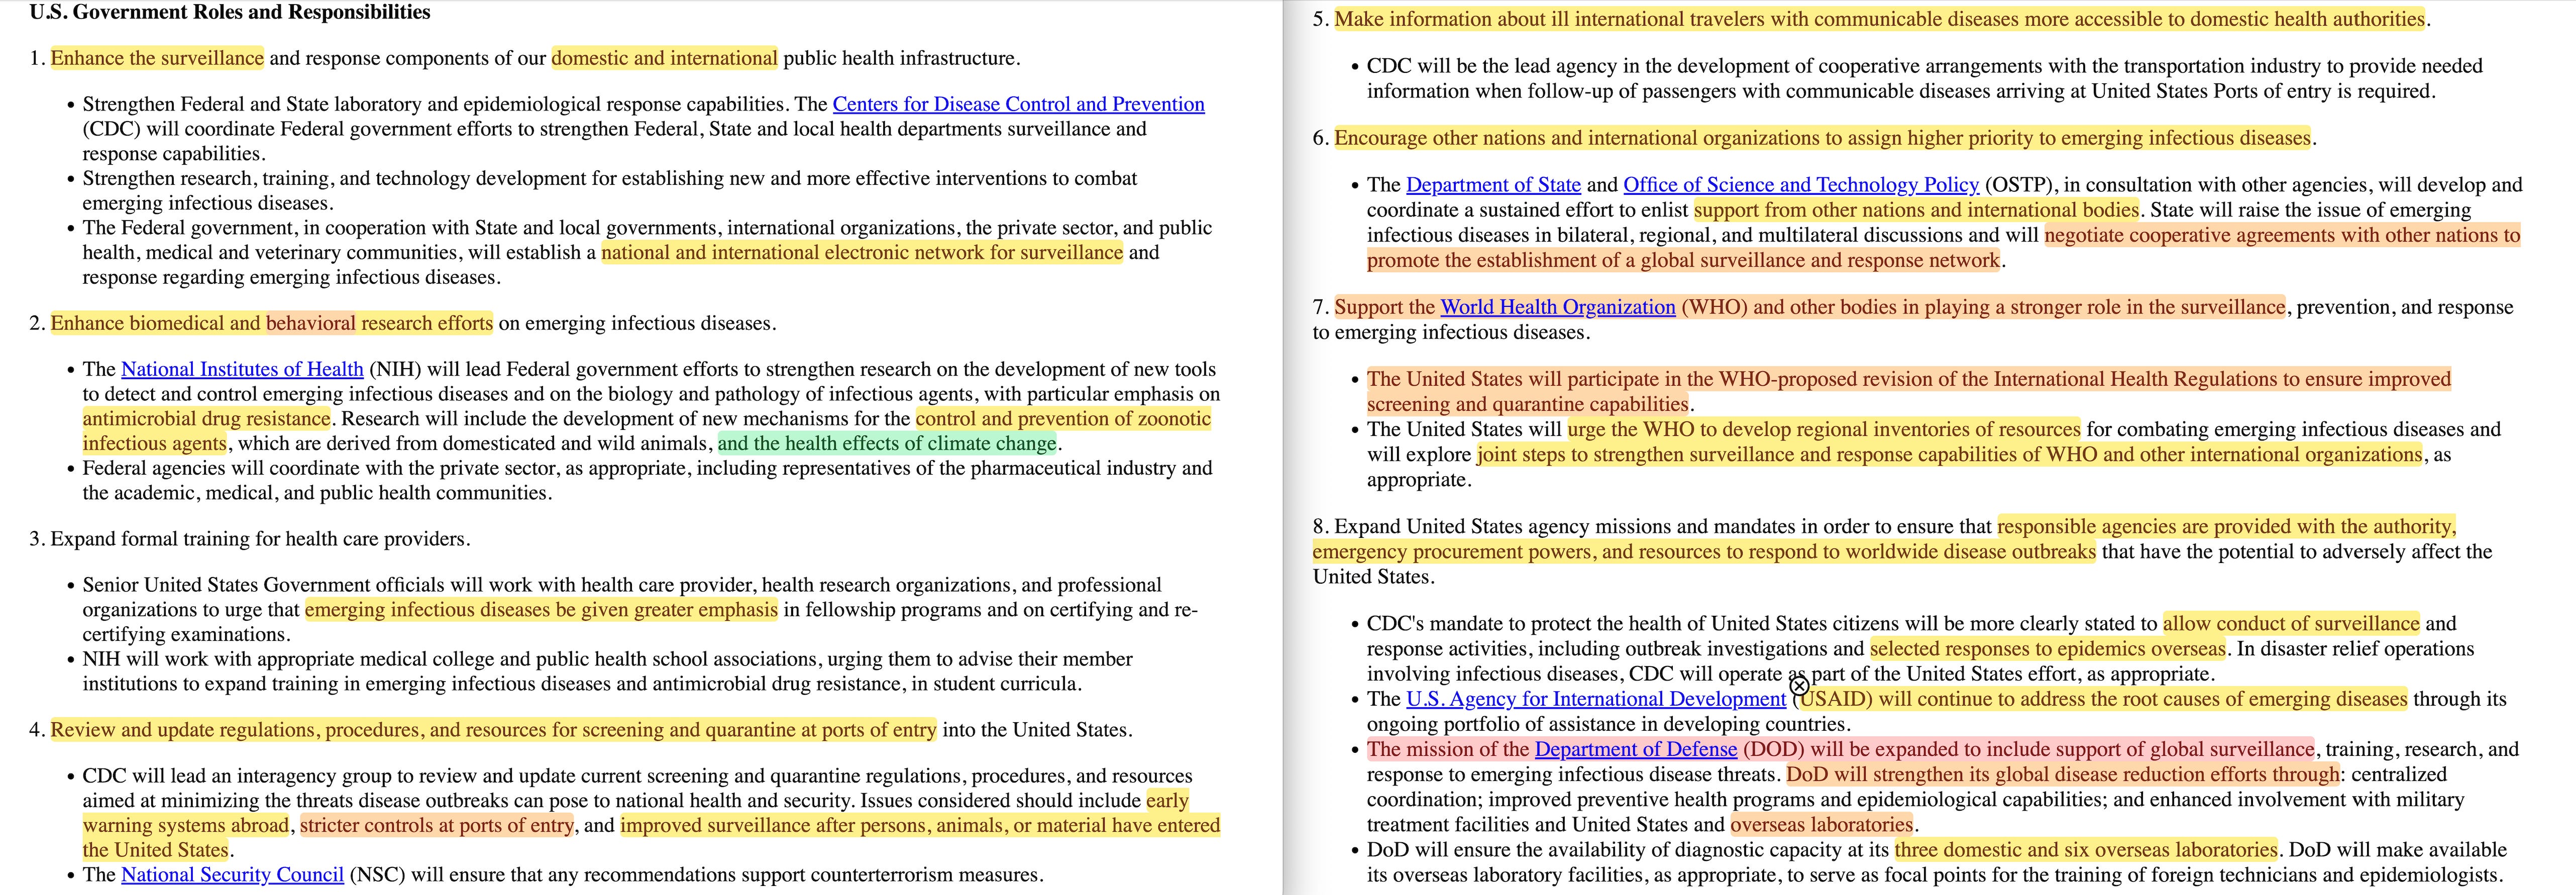
Task: Click 'urge the WHO to develop regional inventories' highlight
Action: click(1824, 430)
